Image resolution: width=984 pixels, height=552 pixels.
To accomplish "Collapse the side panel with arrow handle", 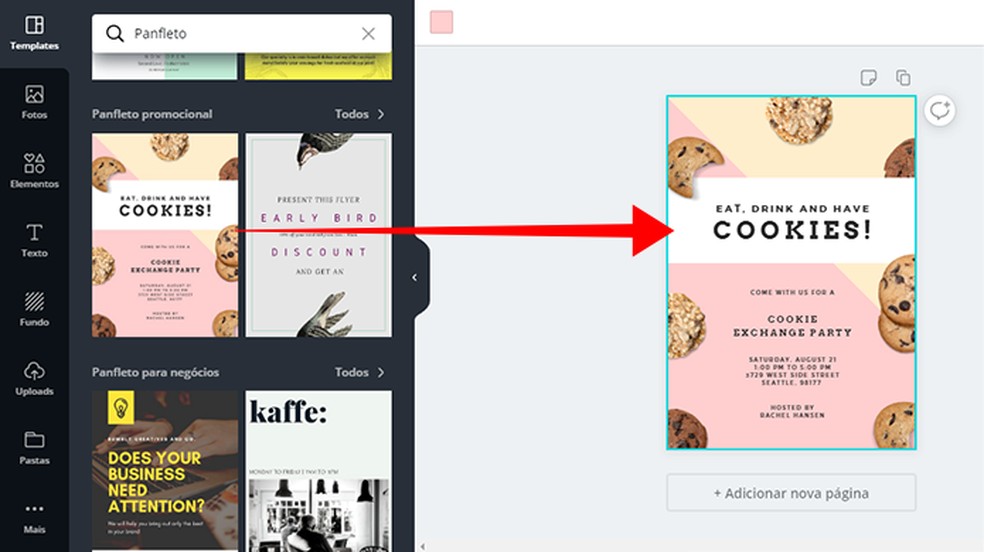I will [415, 277].
